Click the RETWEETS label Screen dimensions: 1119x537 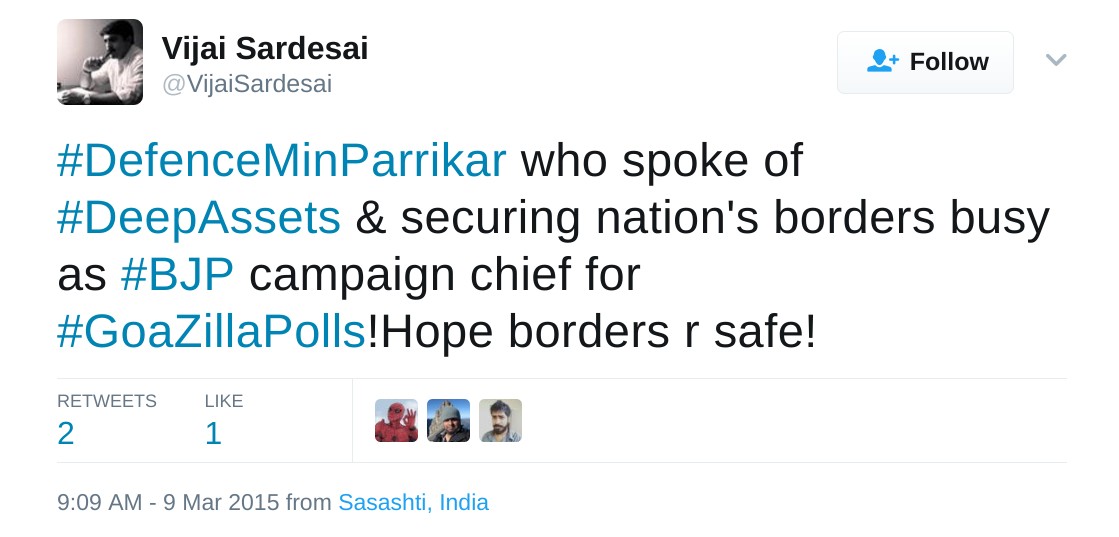107,401
